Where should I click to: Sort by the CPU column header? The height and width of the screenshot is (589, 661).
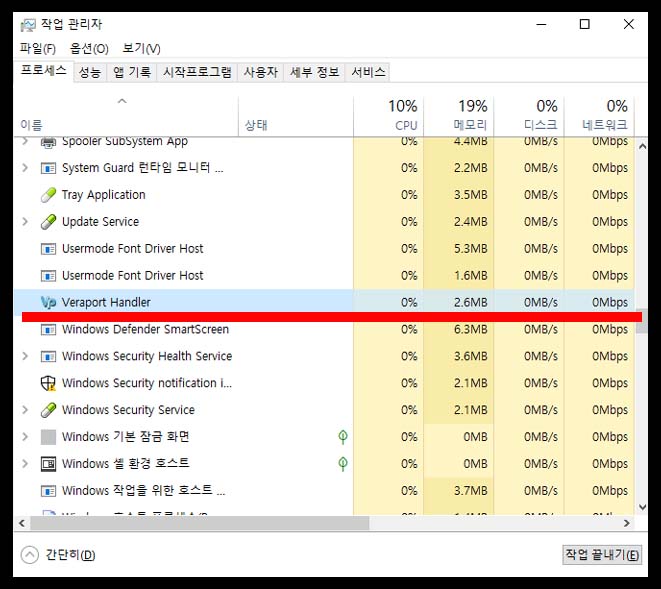[x=388, y=116]
